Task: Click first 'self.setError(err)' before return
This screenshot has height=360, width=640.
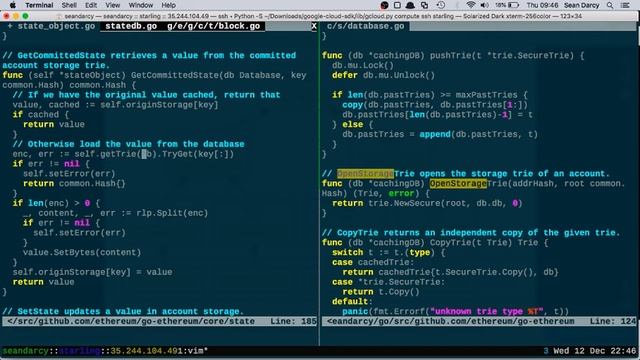Action: (69, 173)
